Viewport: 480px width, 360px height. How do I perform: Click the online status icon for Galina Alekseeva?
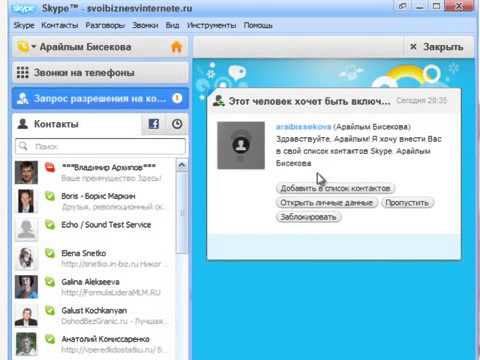(x=50, y=282)
